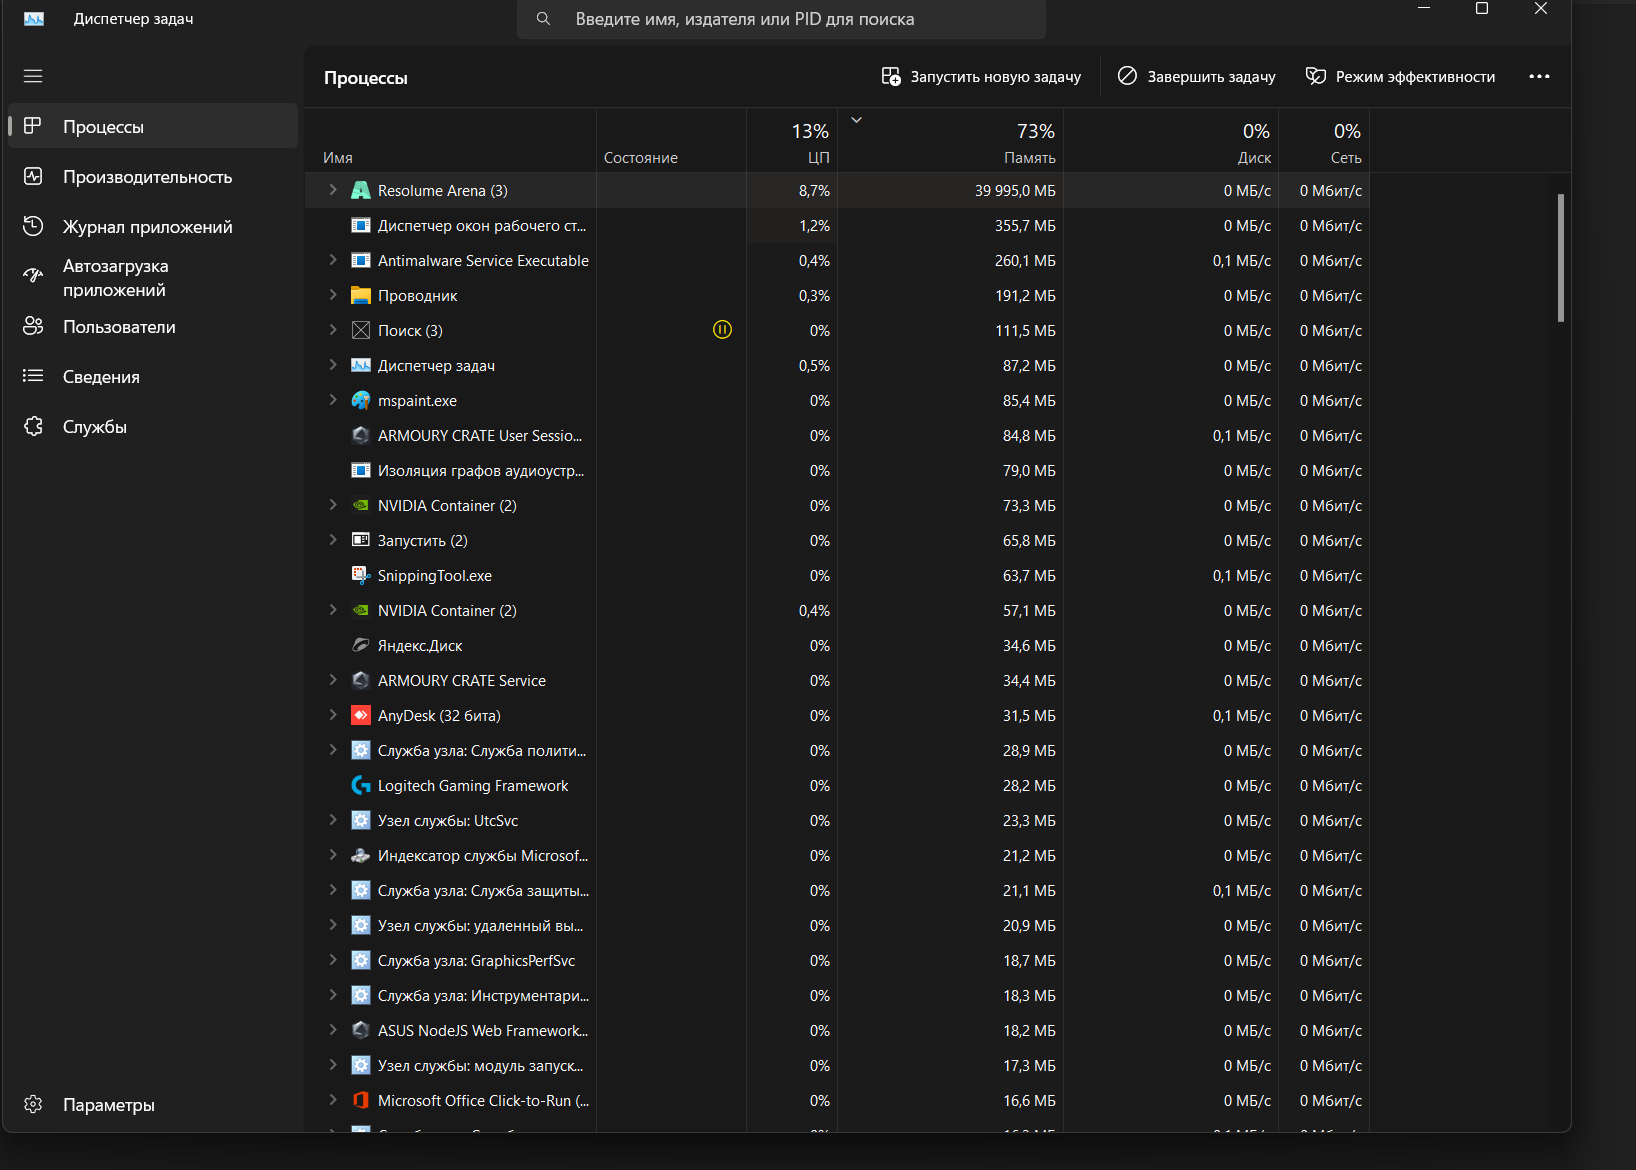Expand the Antimalware Service Executable row
The height and width of the screenshot is (1170, 1636).
pos(333,260)
